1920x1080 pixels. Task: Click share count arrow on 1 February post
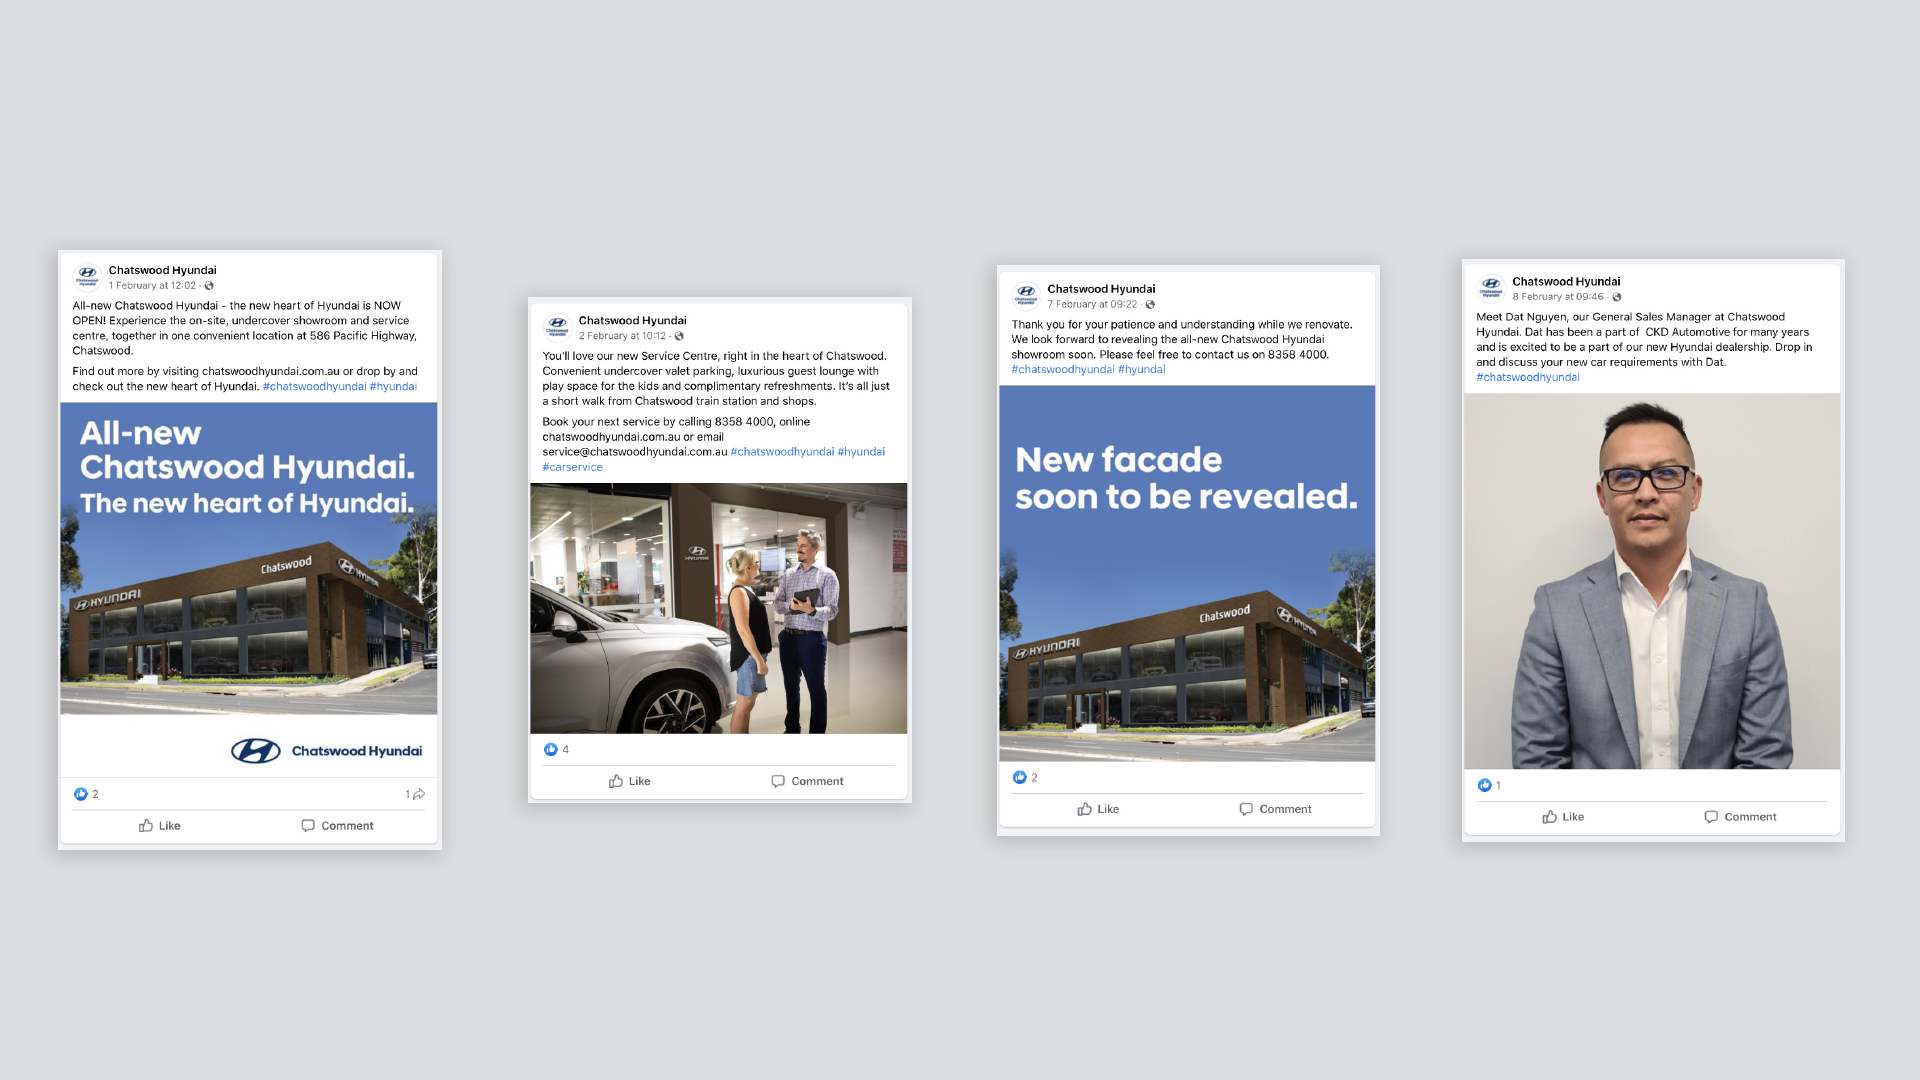click(x=415, y=794)
